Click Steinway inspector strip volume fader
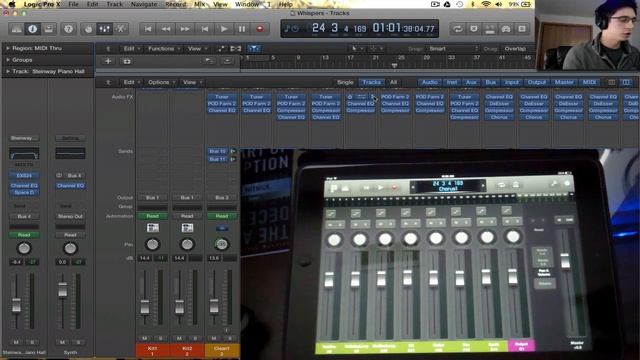The width and height of the screenshot is (640, 360). click(x=16, y=305)
